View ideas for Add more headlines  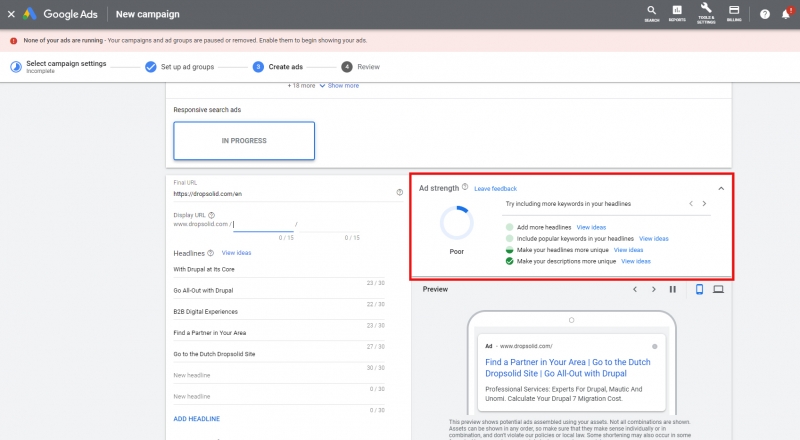click(x=591, y=228)
